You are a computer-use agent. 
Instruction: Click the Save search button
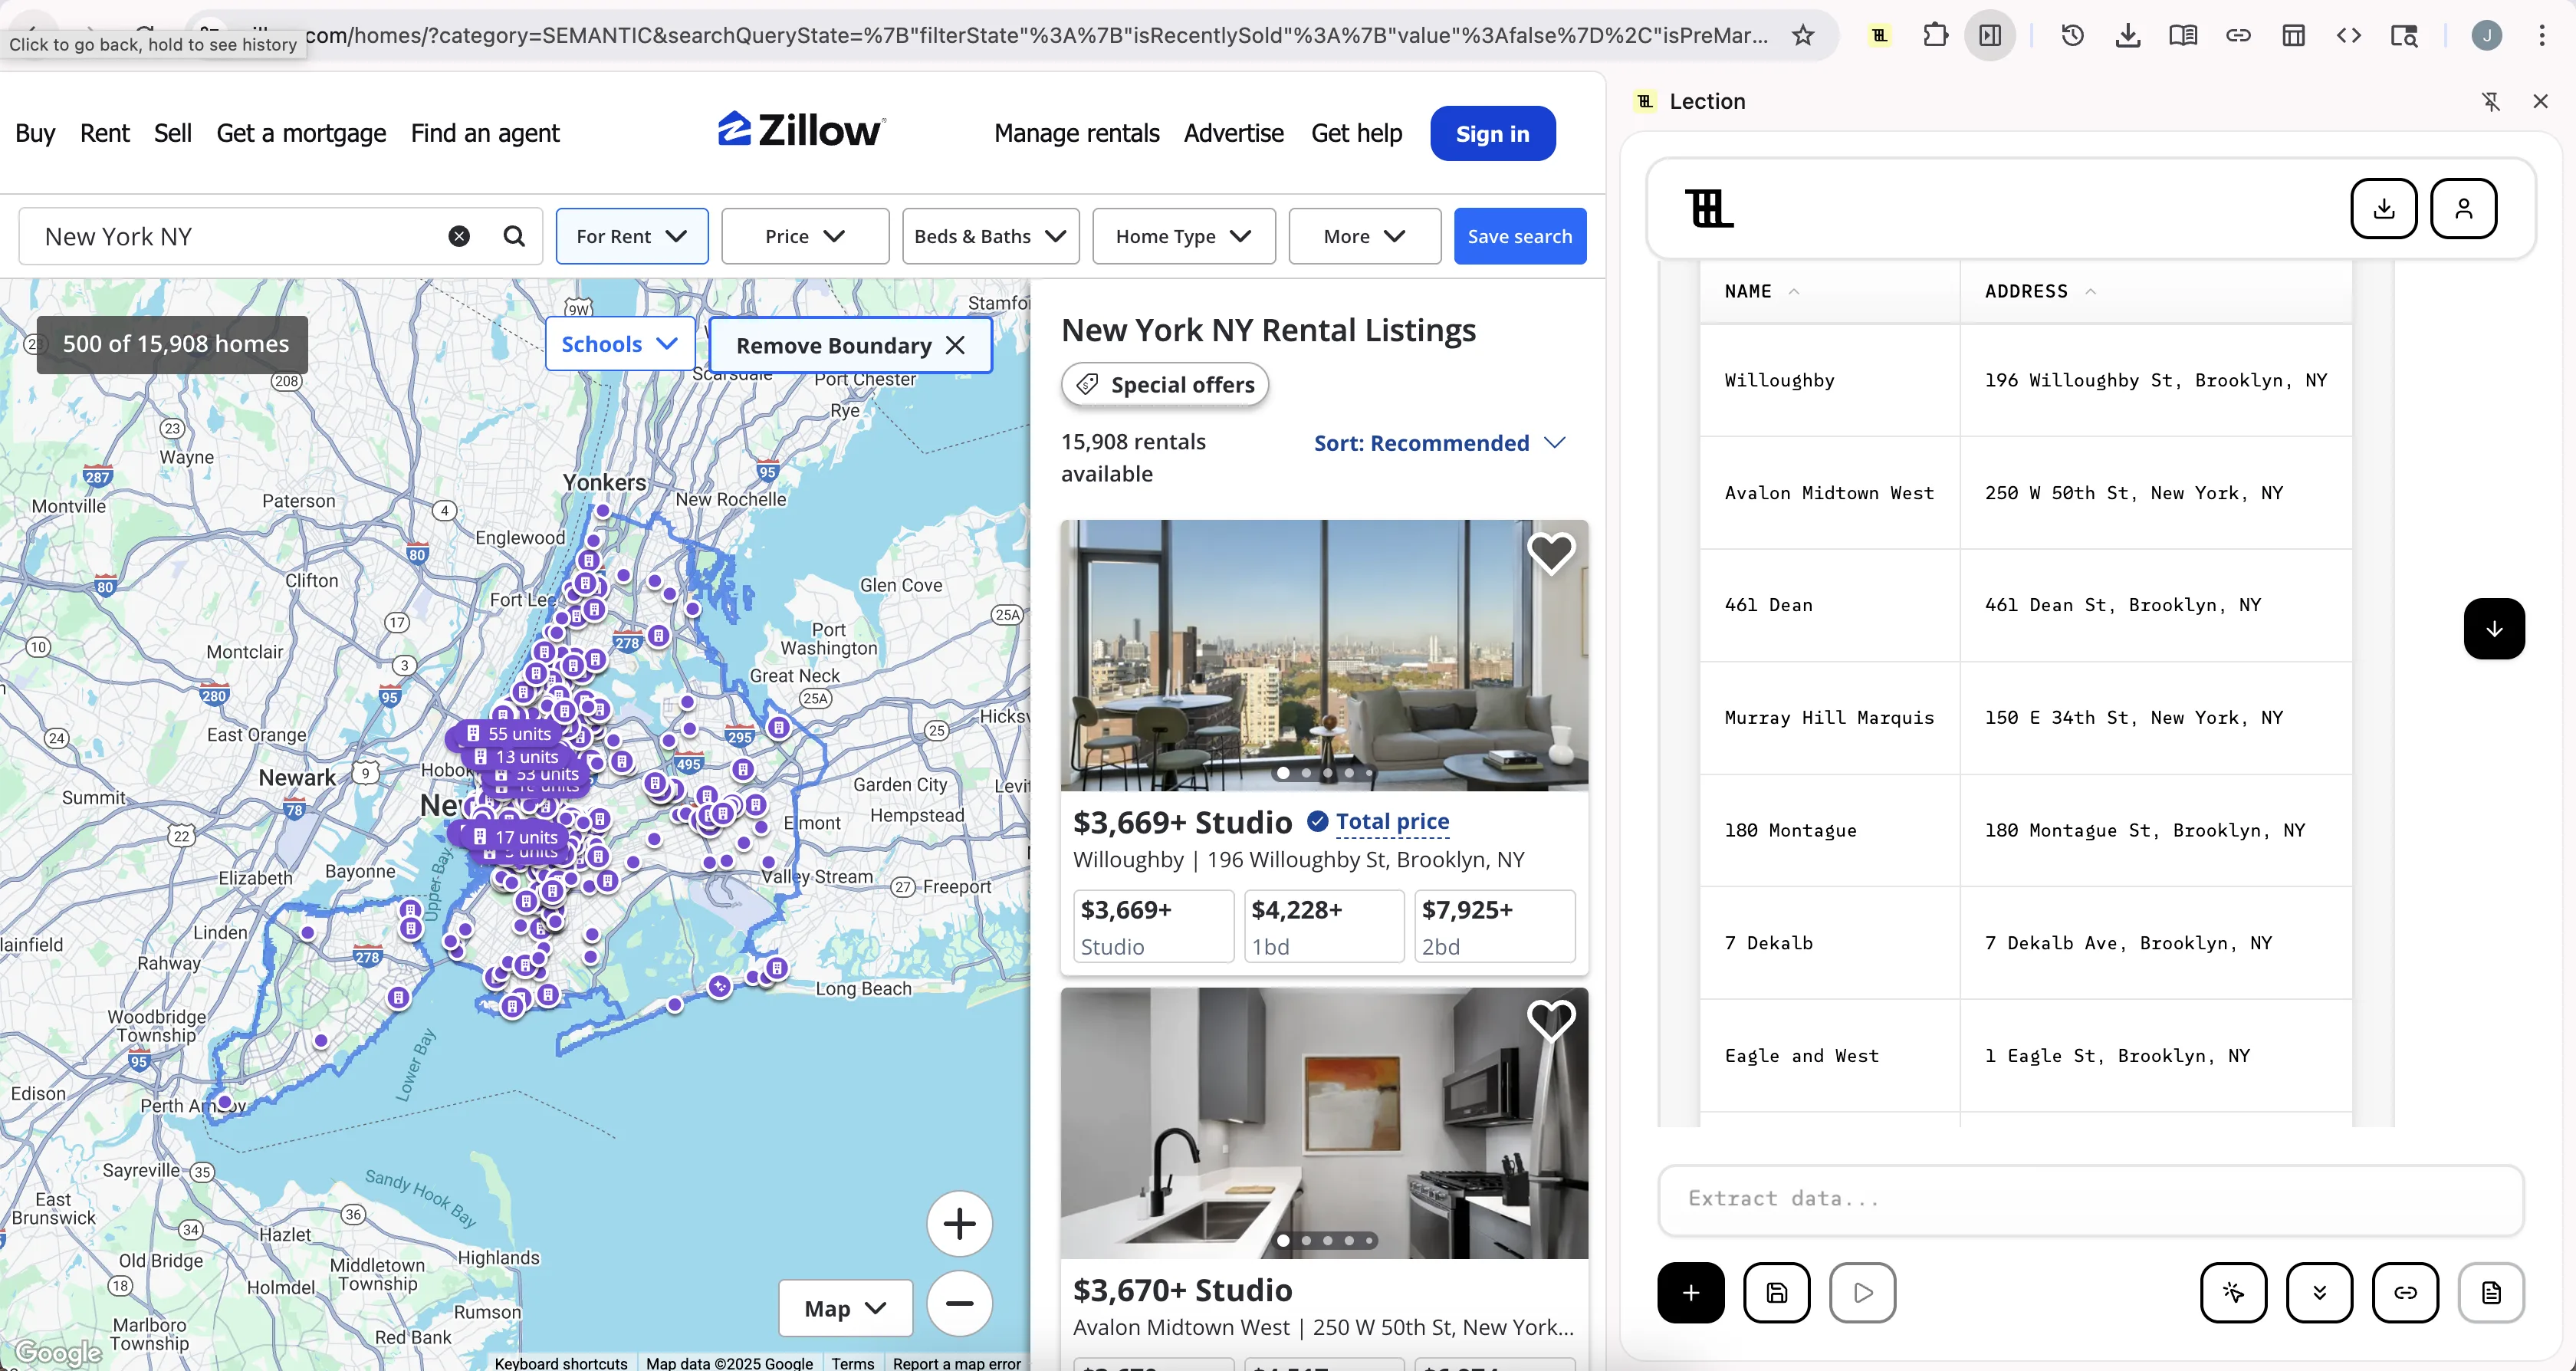coord(1520,236)
